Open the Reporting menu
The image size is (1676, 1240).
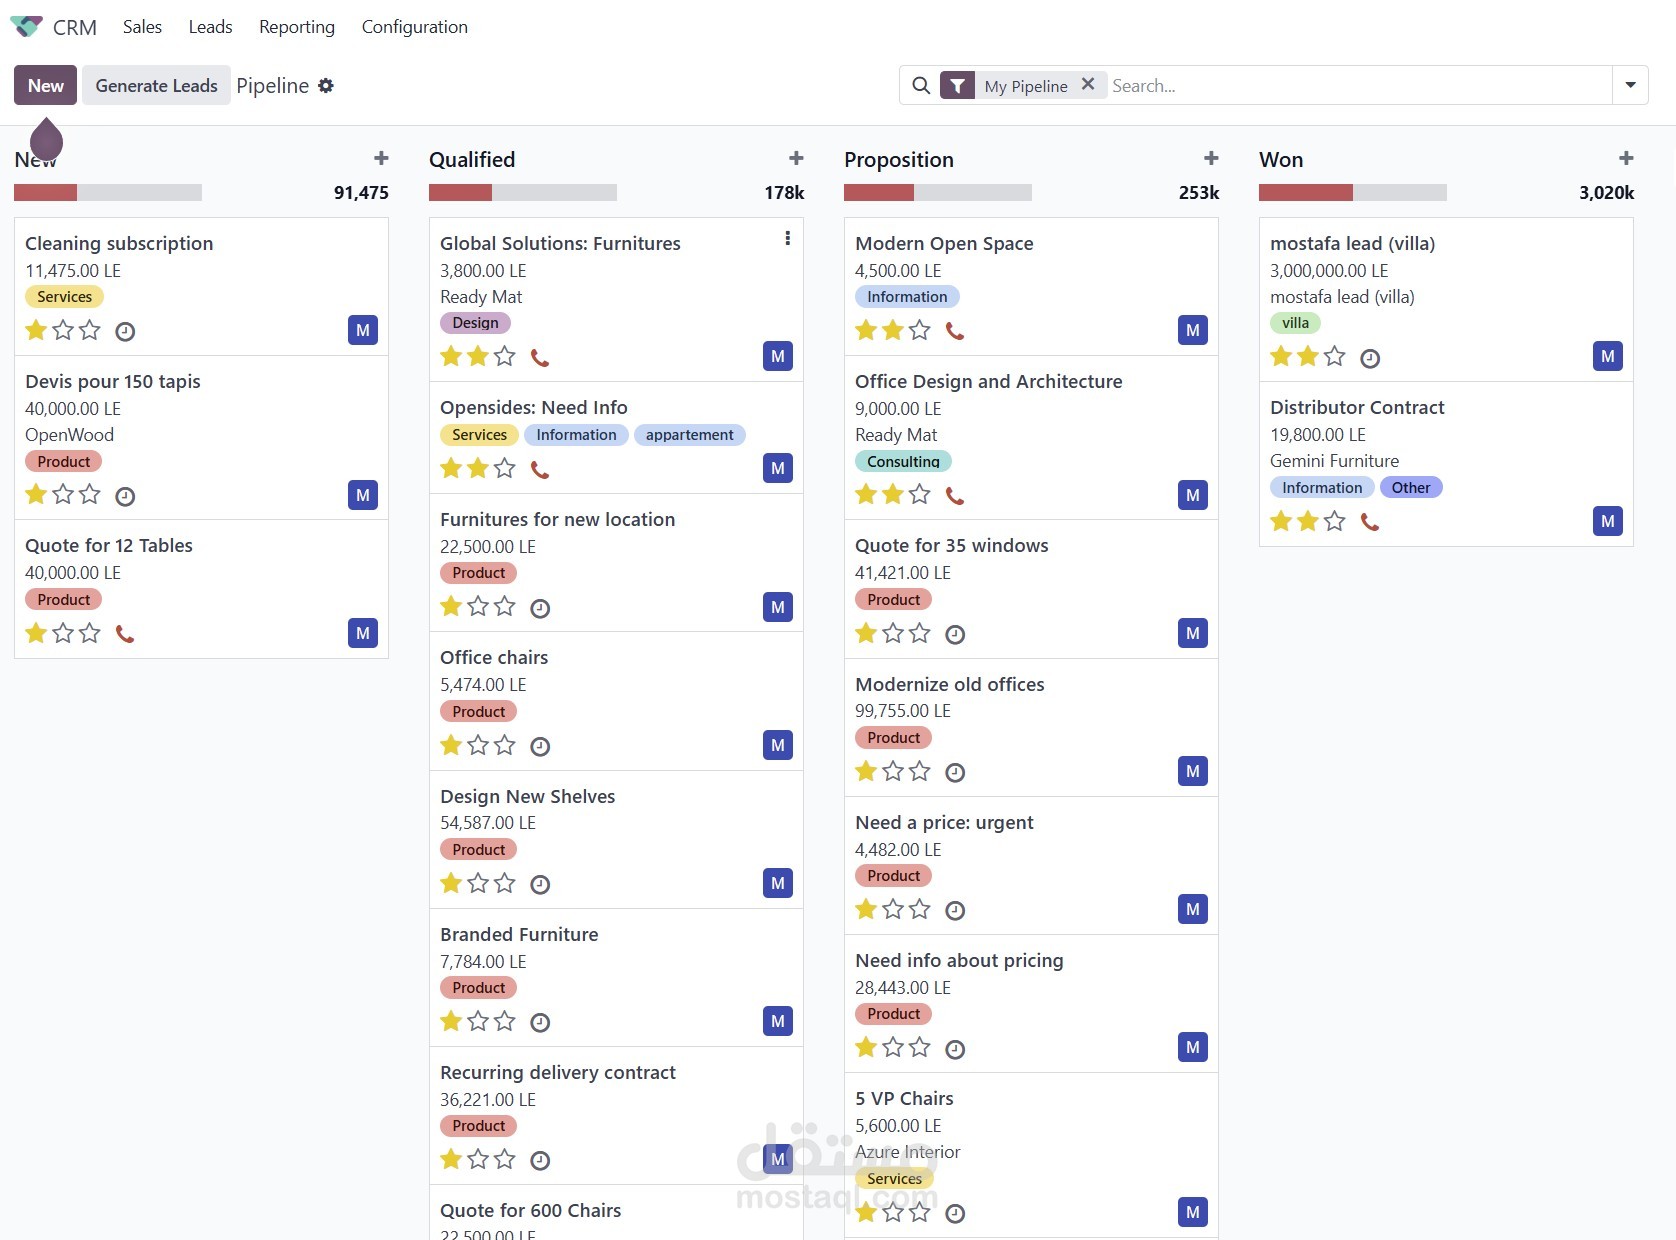296,26
